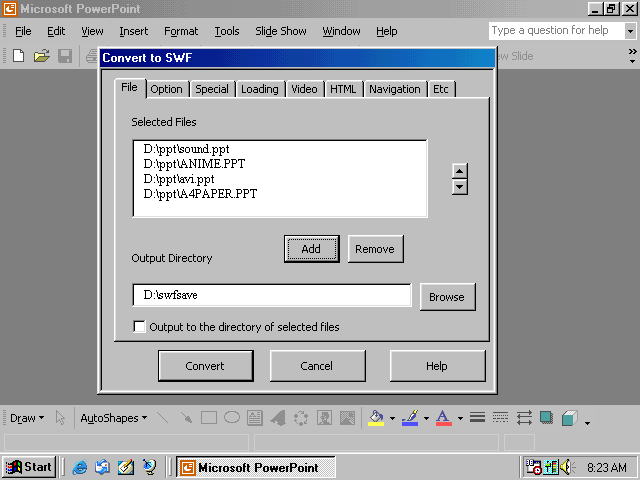Click the Save floppy disk icon
Screen dimensions: 640x480
click(65, 56)
